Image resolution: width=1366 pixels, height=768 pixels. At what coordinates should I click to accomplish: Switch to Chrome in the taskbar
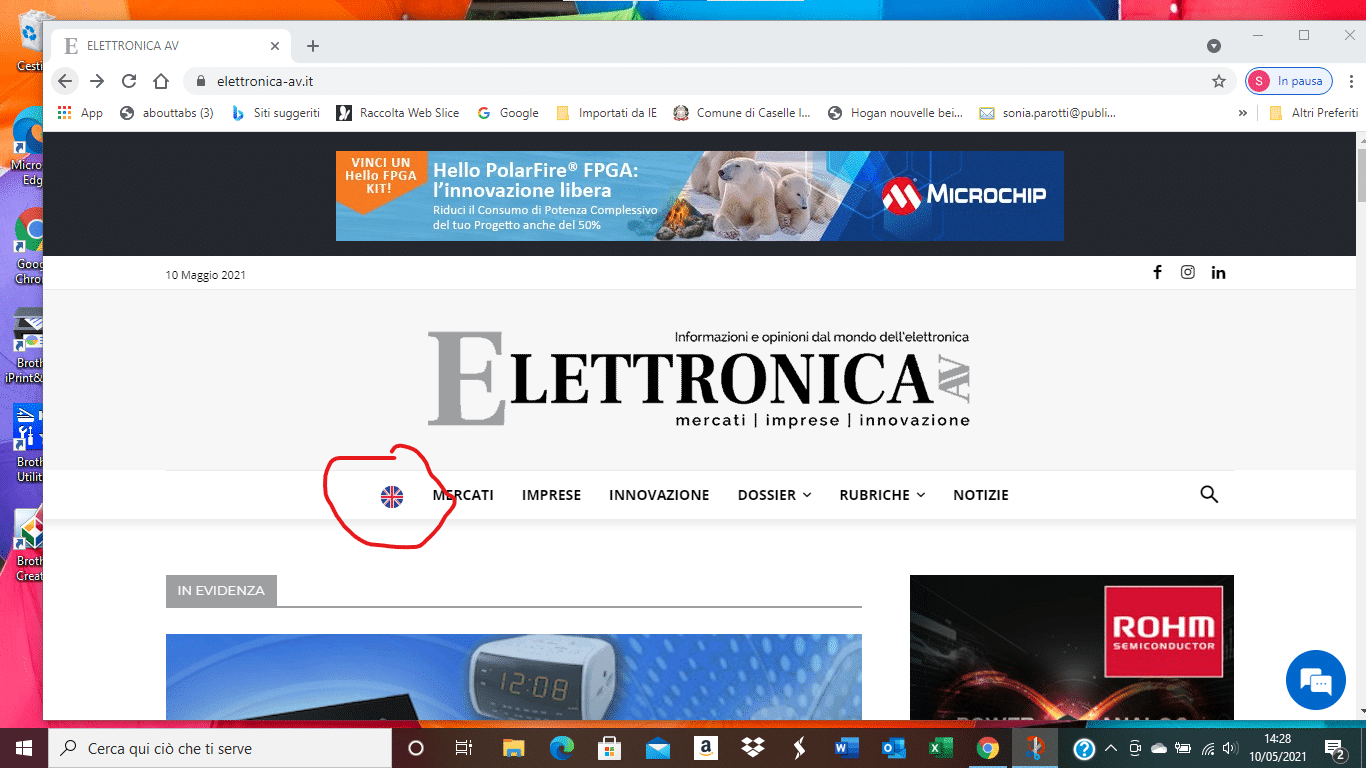(988, 748)
